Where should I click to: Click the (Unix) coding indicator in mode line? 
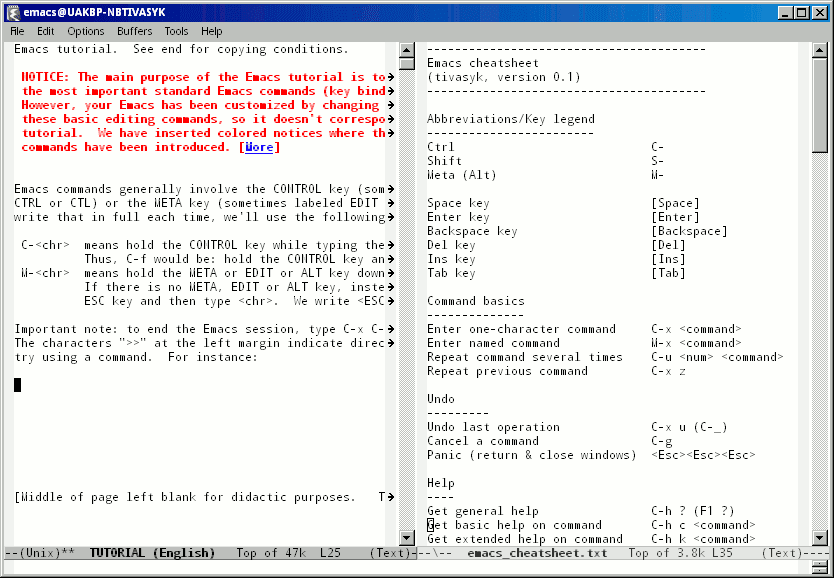point(40,553)
